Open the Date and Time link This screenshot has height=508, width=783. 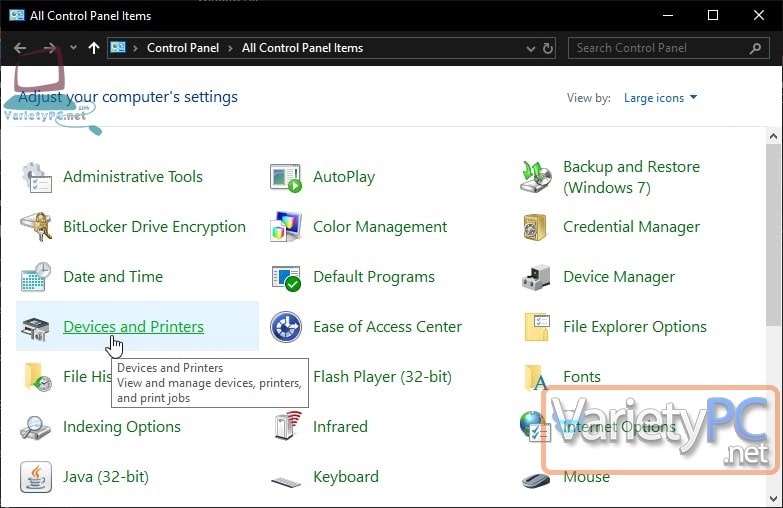coord(113,277)
